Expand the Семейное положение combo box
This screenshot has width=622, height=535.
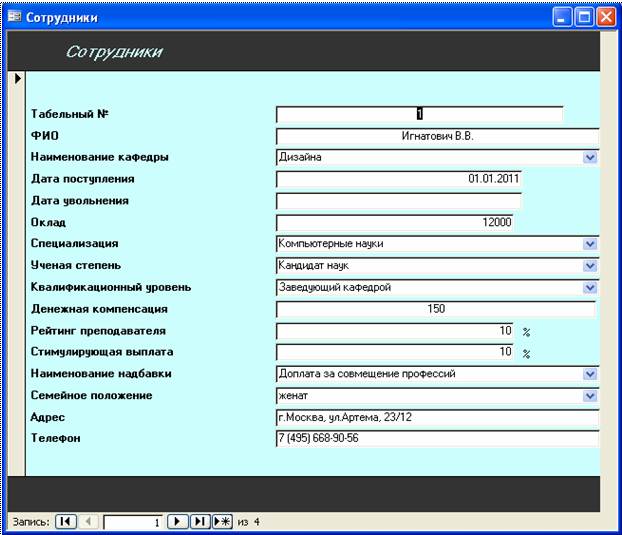coord(590,396)
